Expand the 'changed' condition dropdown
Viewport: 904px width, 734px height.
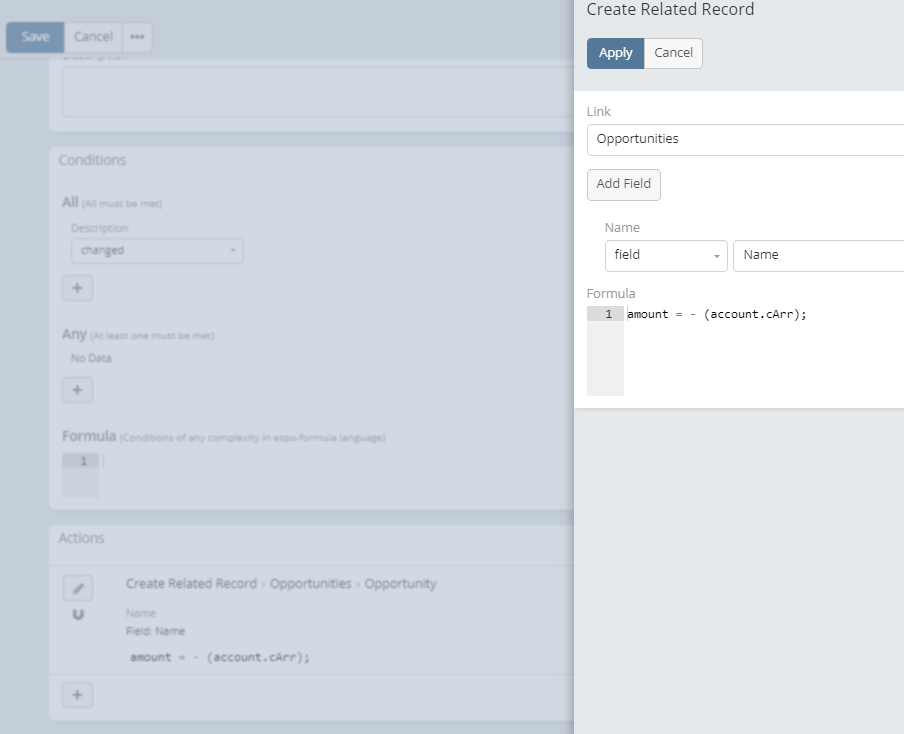click(157, 250)
